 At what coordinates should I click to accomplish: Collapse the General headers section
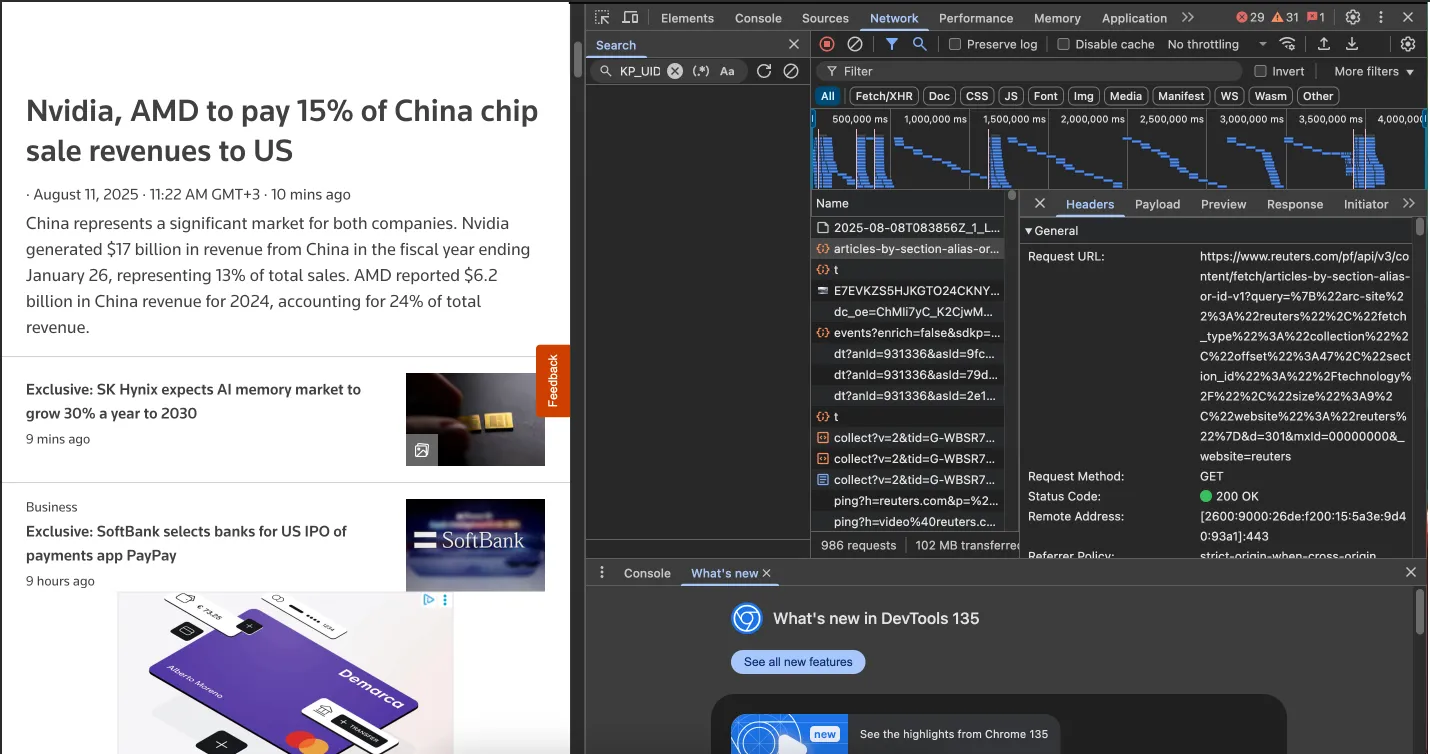(x=1029, y=231)
